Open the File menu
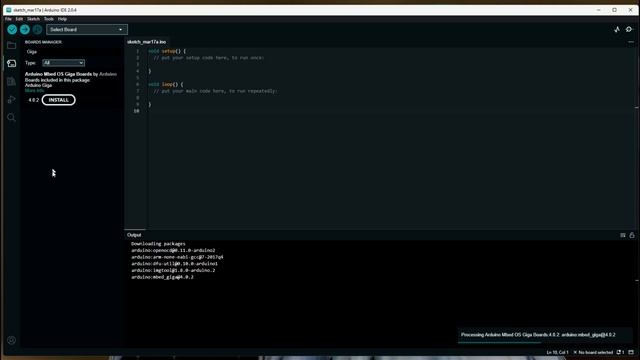This screenshot has height=360, width=640. click(x=8, y=19)
